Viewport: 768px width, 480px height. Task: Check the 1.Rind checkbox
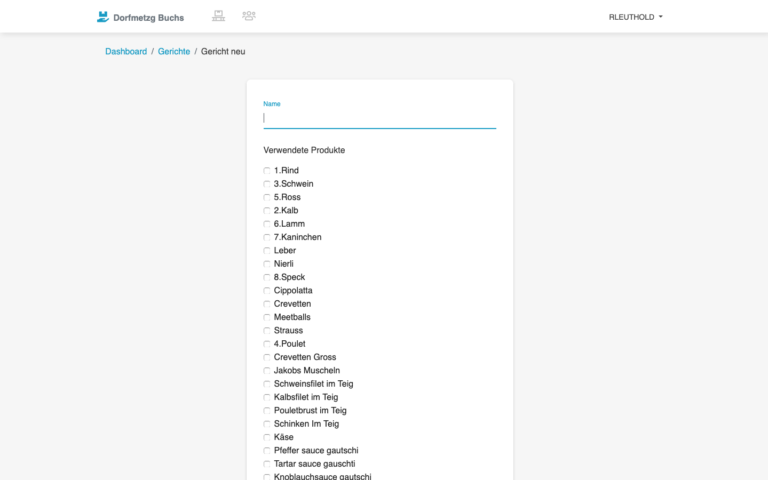tap(267, 170)
